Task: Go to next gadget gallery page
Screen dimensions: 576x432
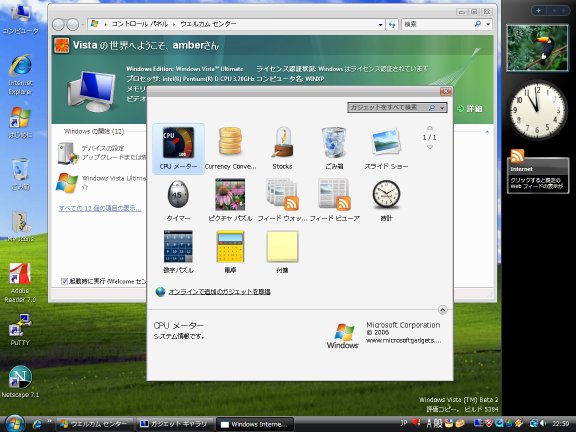Action: tap(430, 147)
